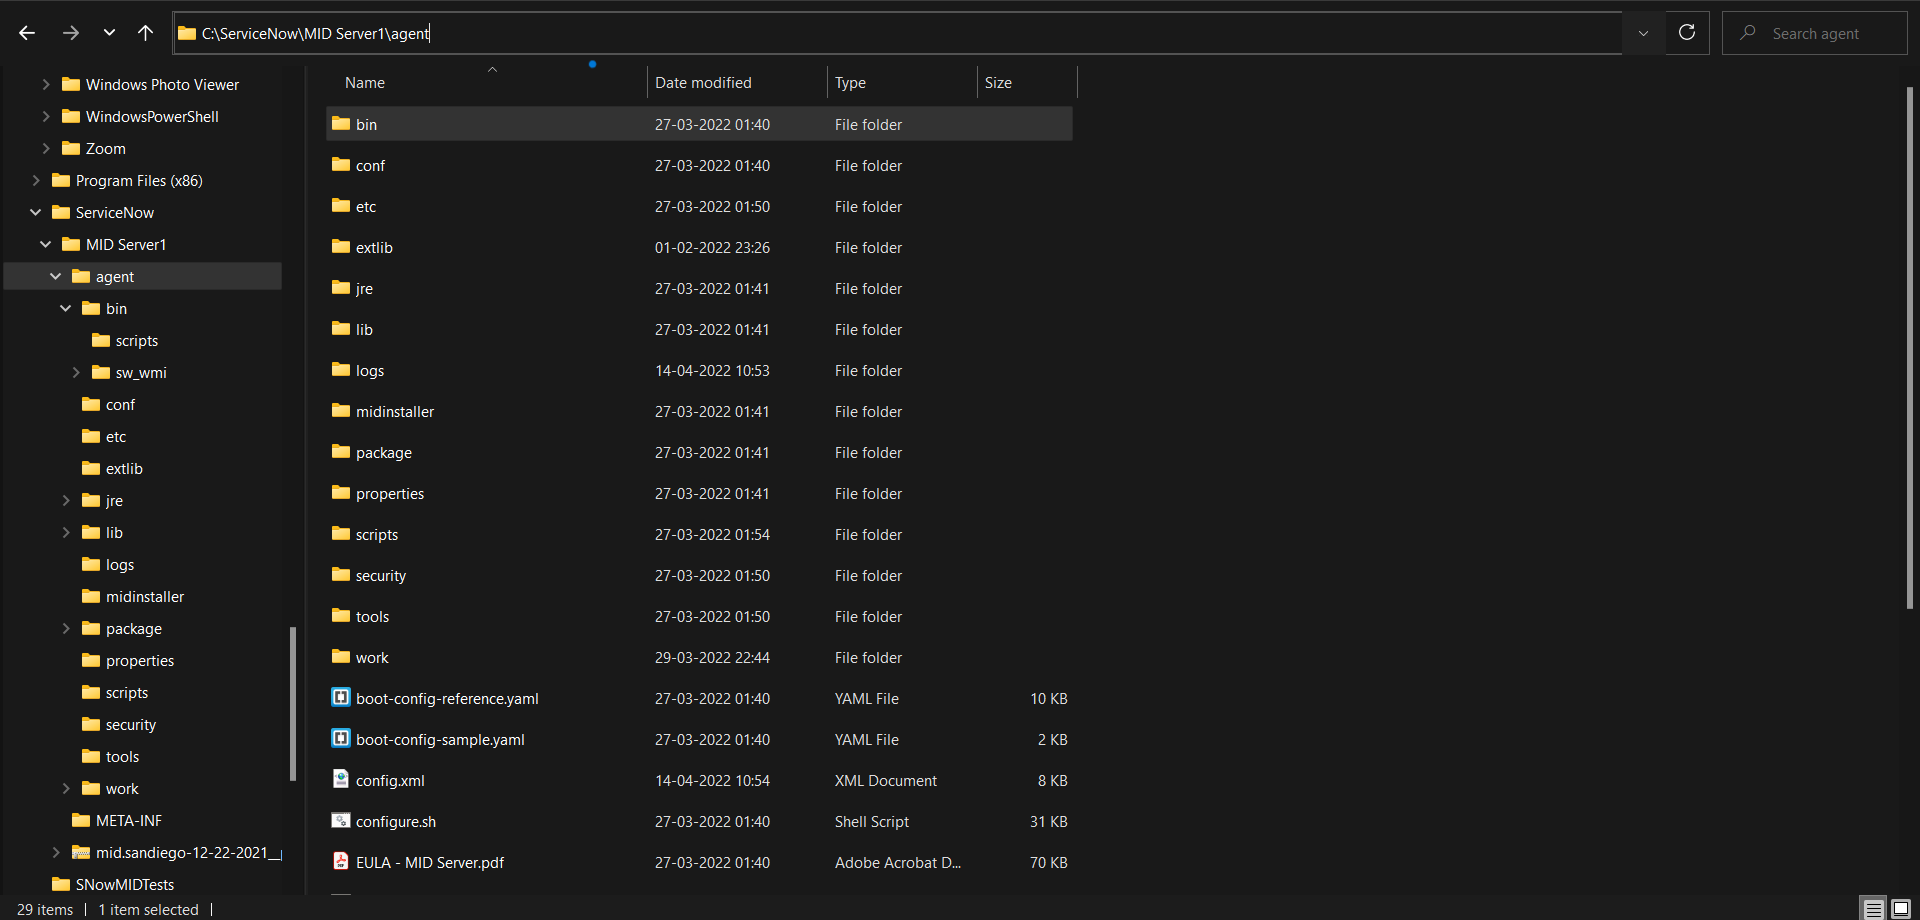Screen dimensions: 1920x920
Task: Go back with the left arrow button
Action: [x=27, y=33]
